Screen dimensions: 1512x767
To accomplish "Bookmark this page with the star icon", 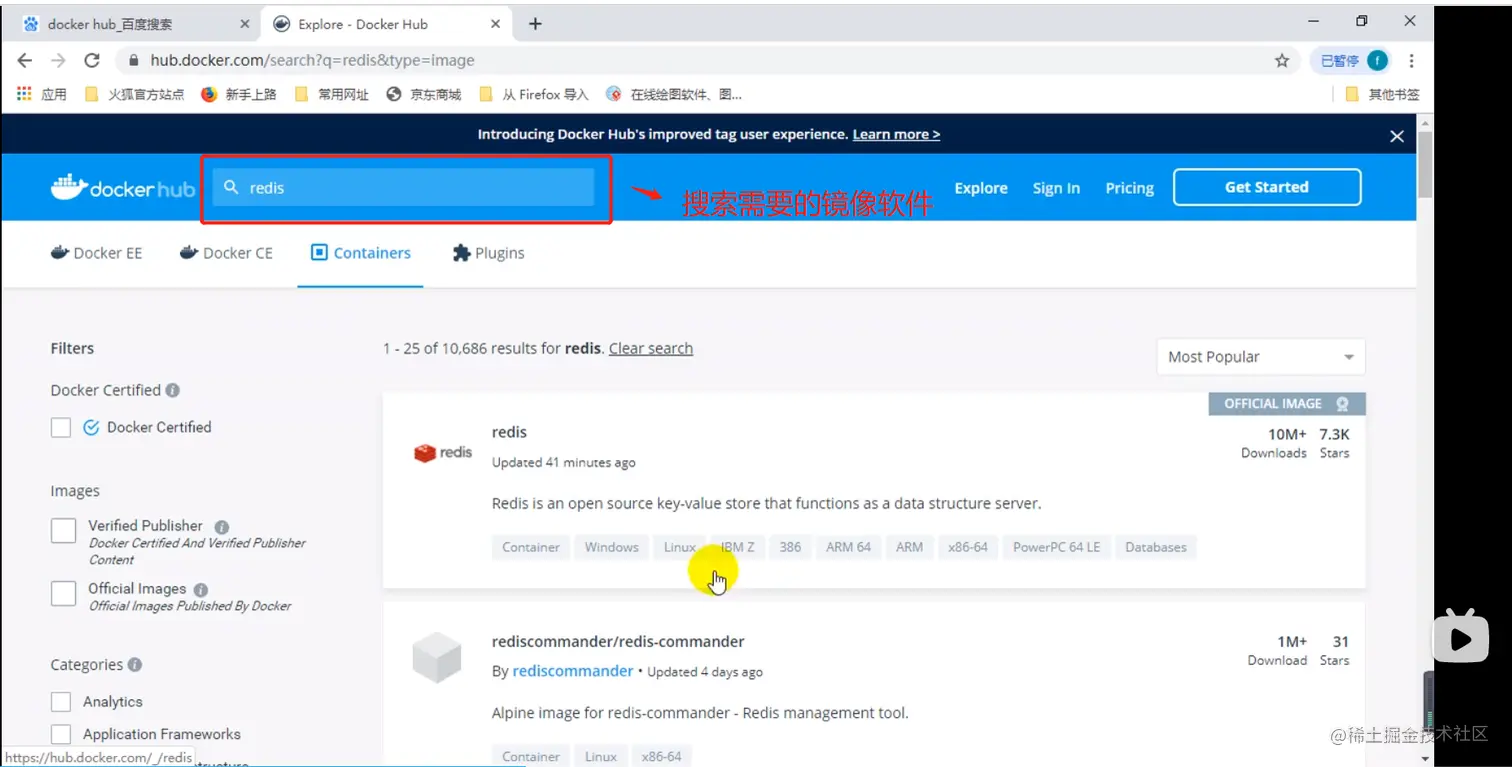I will tap(1282, 60).
